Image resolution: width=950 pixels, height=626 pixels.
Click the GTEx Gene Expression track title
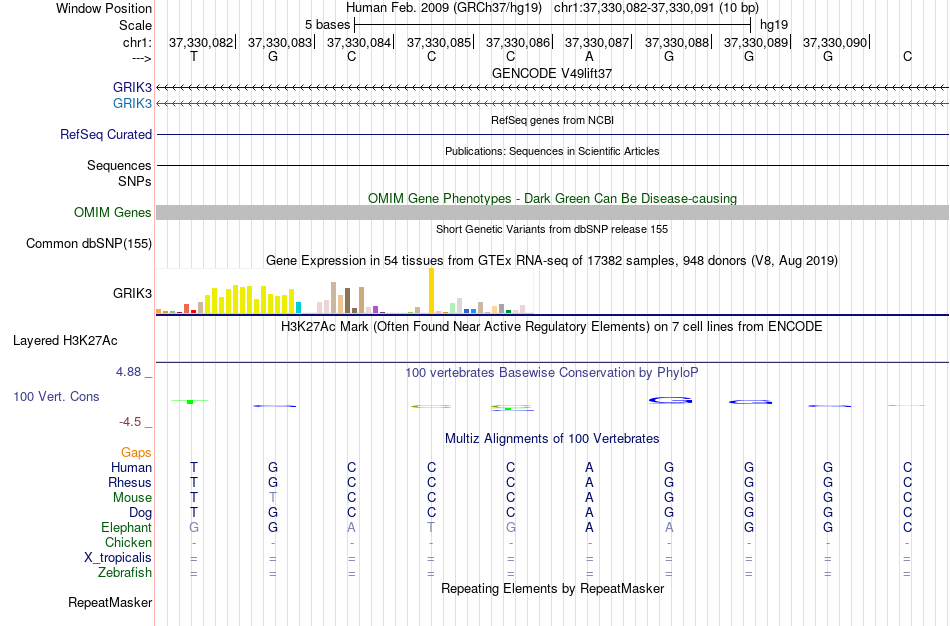(x=552, y=261)
